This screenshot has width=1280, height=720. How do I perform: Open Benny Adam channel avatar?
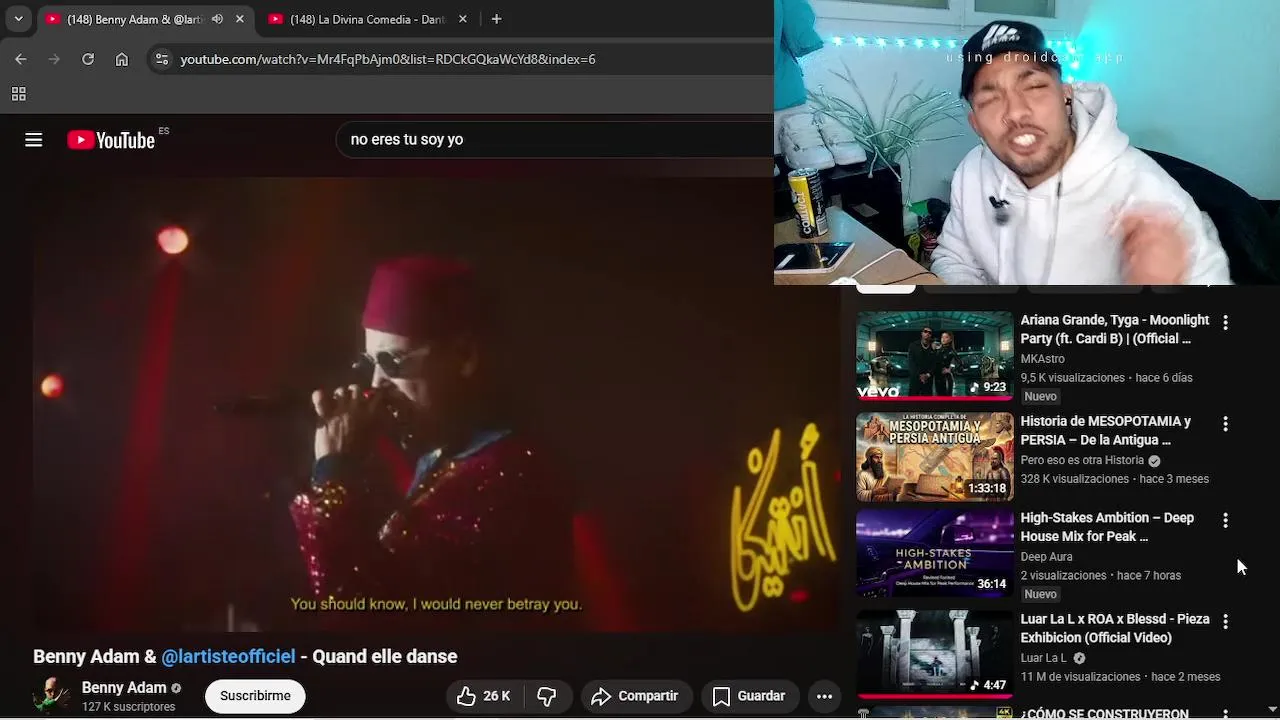tap(51, 695)
